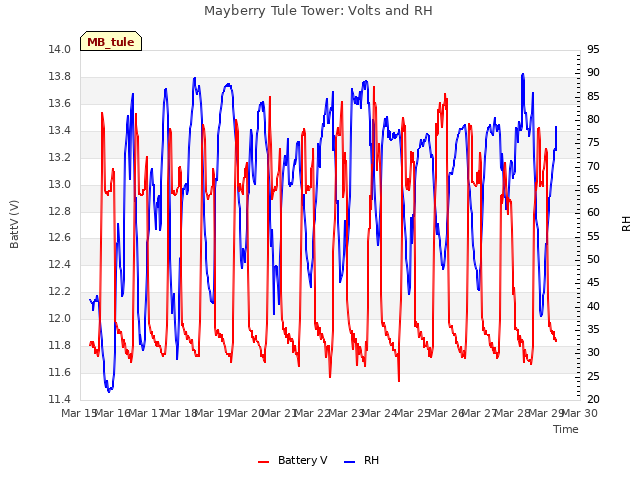Click the 70 right axis tick

(x=593, y=167)
